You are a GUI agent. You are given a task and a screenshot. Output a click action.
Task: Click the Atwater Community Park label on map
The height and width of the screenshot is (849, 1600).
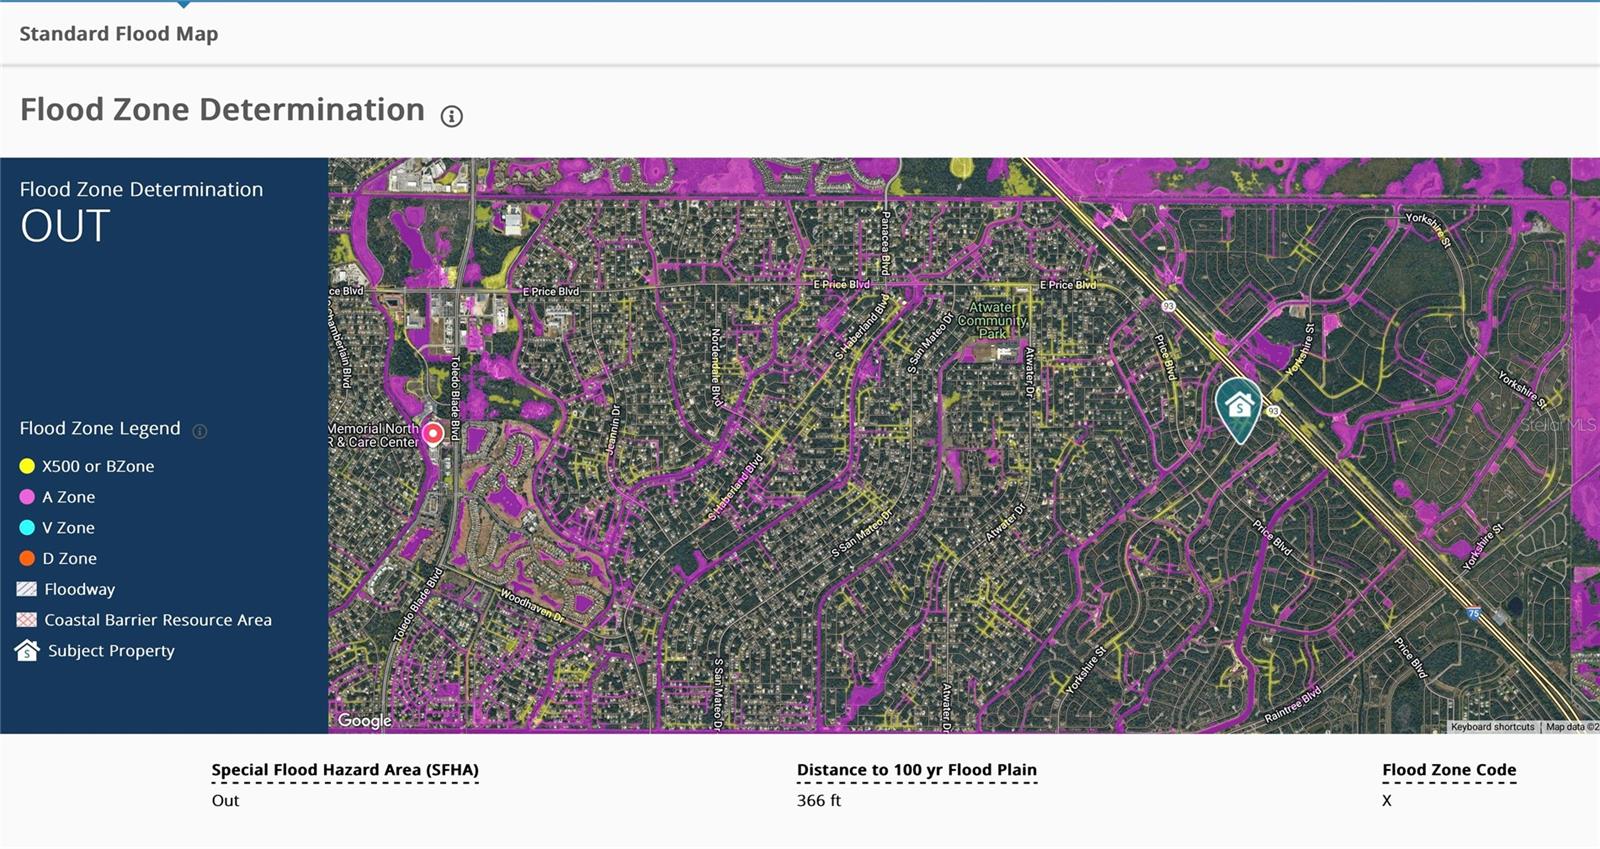pos(992,321)
